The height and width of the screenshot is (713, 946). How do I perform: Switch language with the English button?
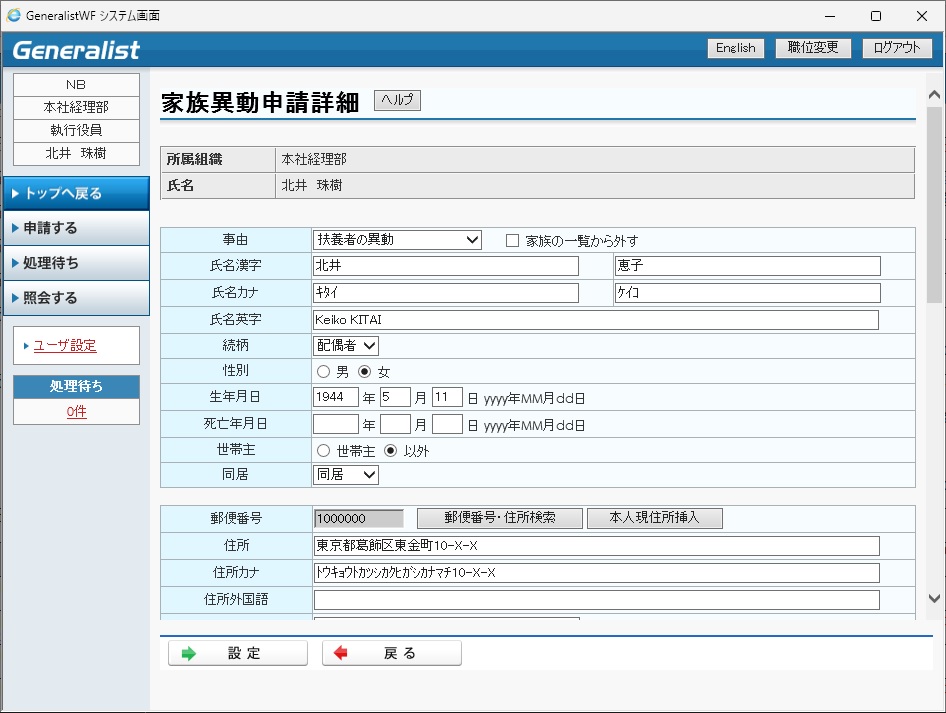click(x=736, y=48)
